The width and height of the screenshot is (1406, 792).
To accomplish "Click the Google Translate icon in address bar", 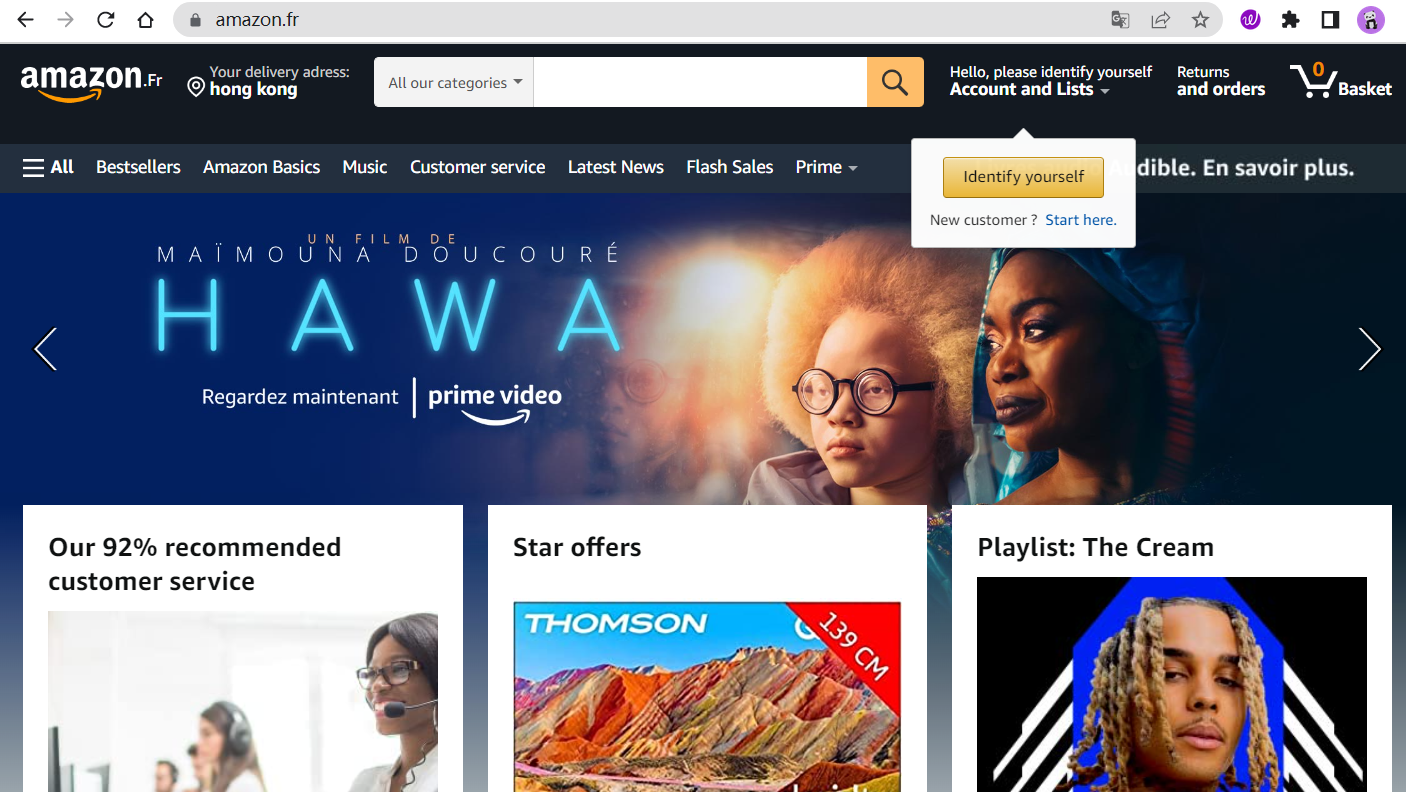I will click(x=1120, y=20).
